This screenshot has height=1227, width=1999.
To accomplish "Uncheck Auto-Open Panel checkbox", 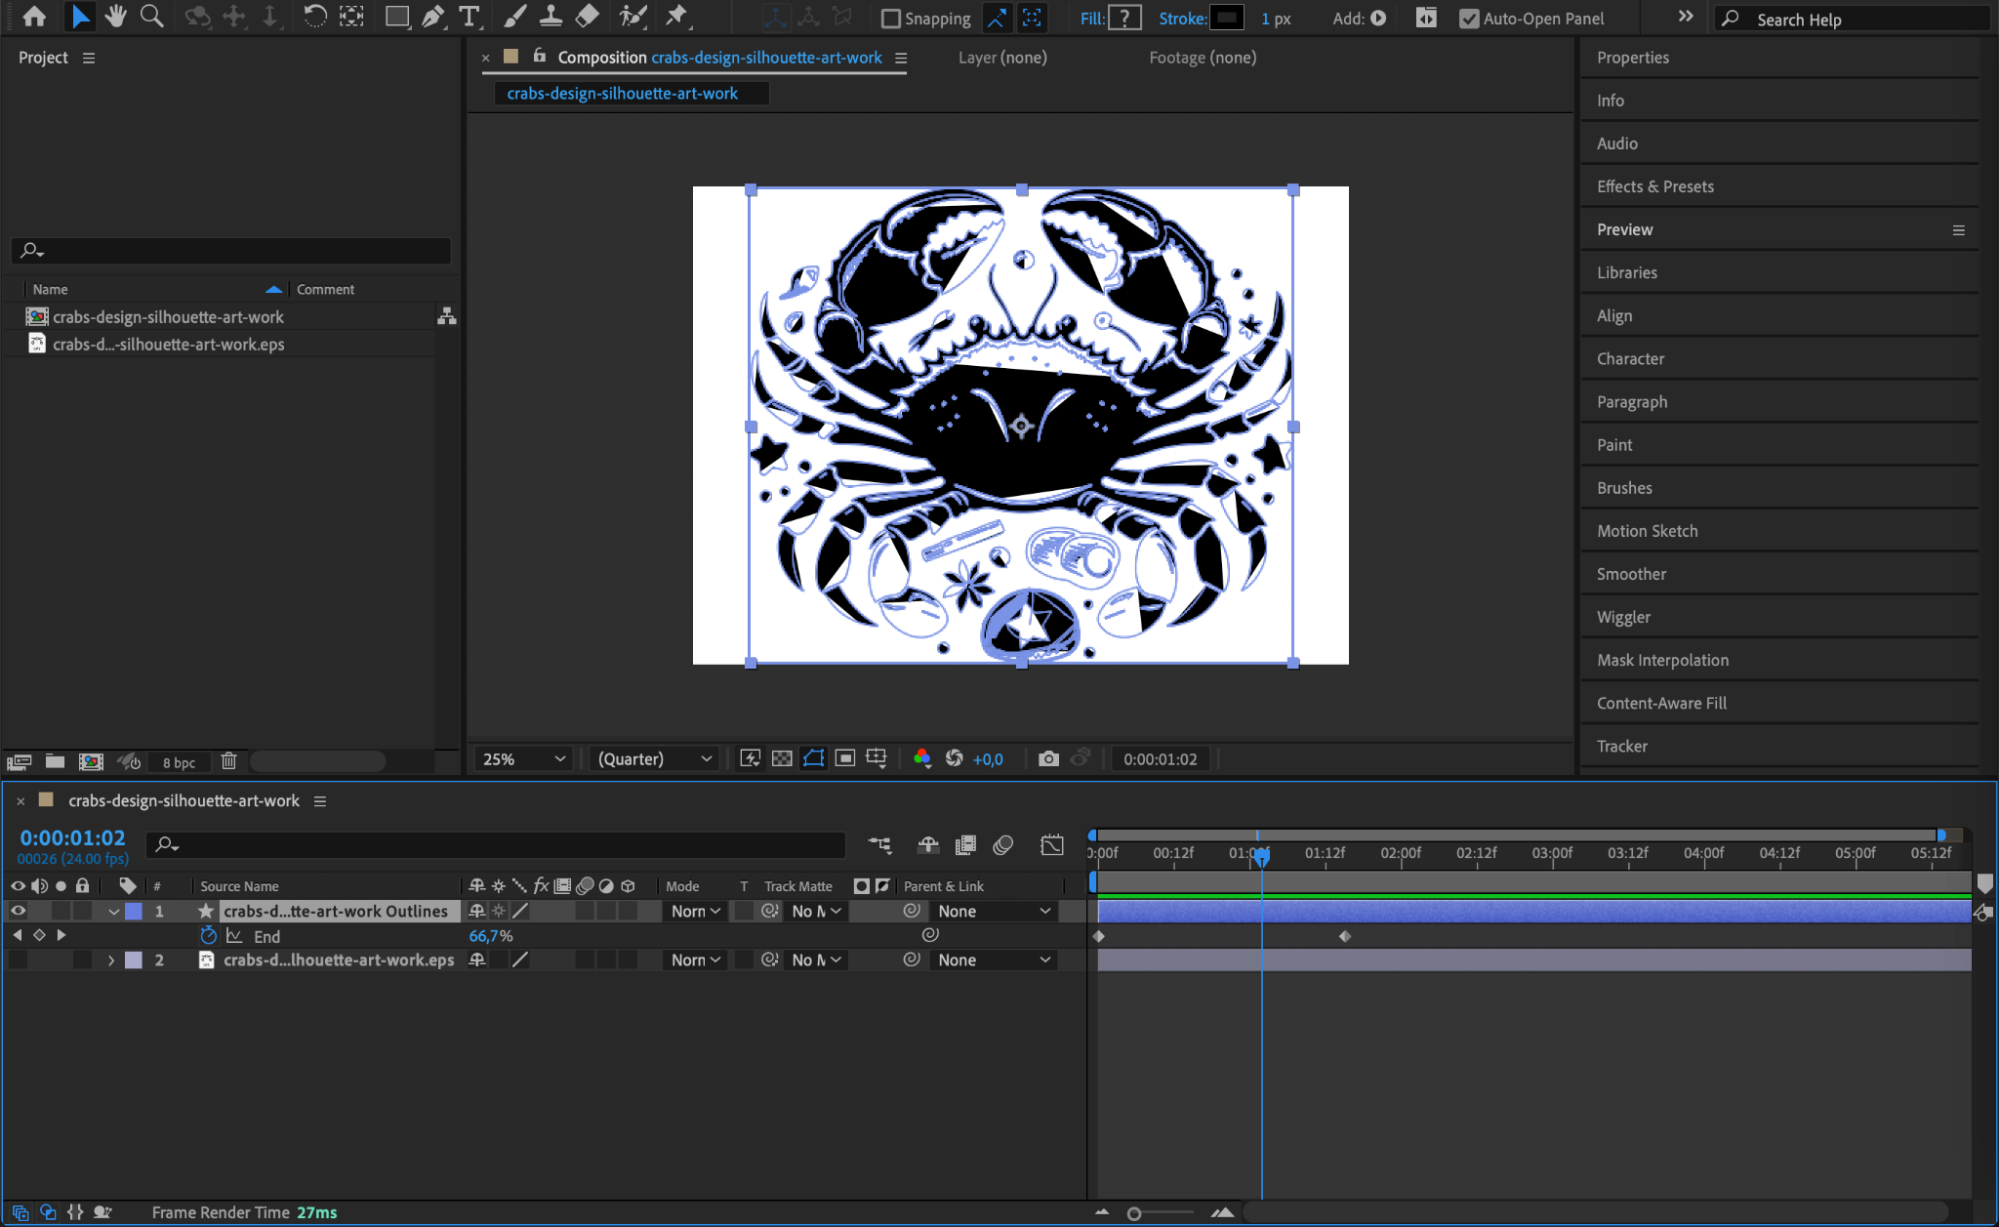I will (1468, 19).
